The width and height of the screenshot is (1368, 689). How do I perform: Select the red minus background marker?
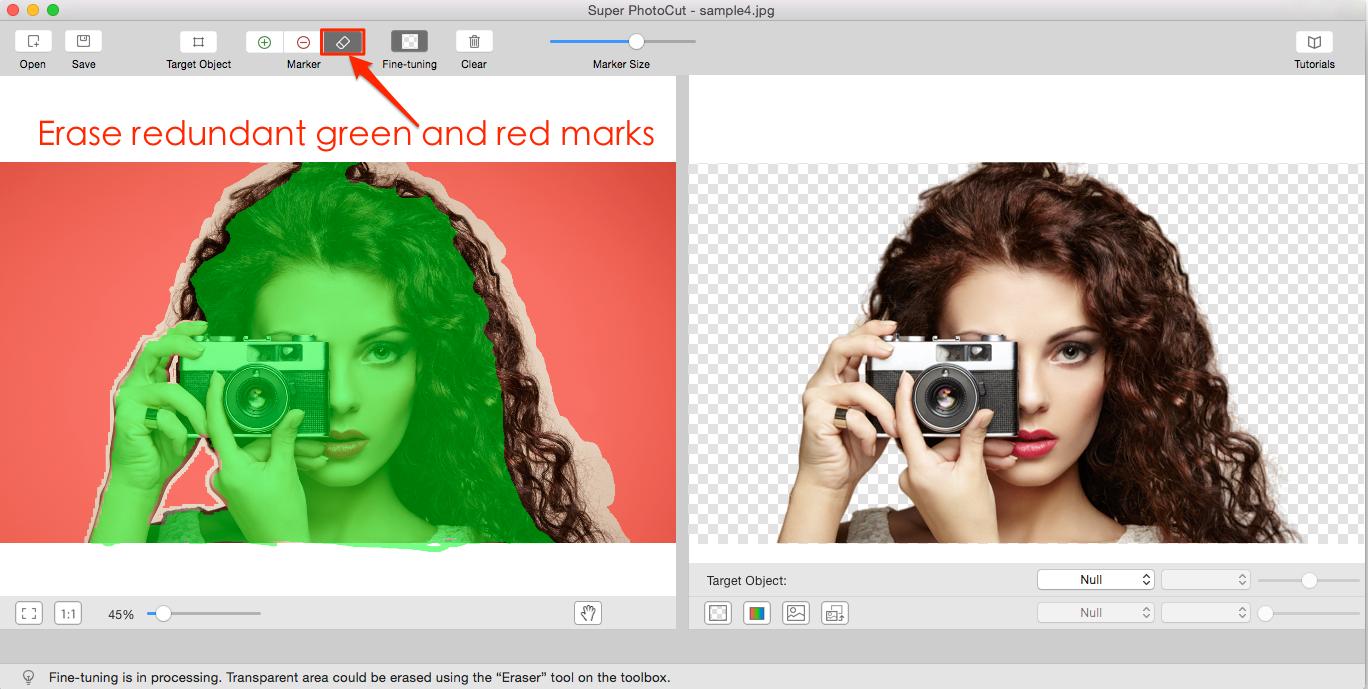[x=303, y=42]
